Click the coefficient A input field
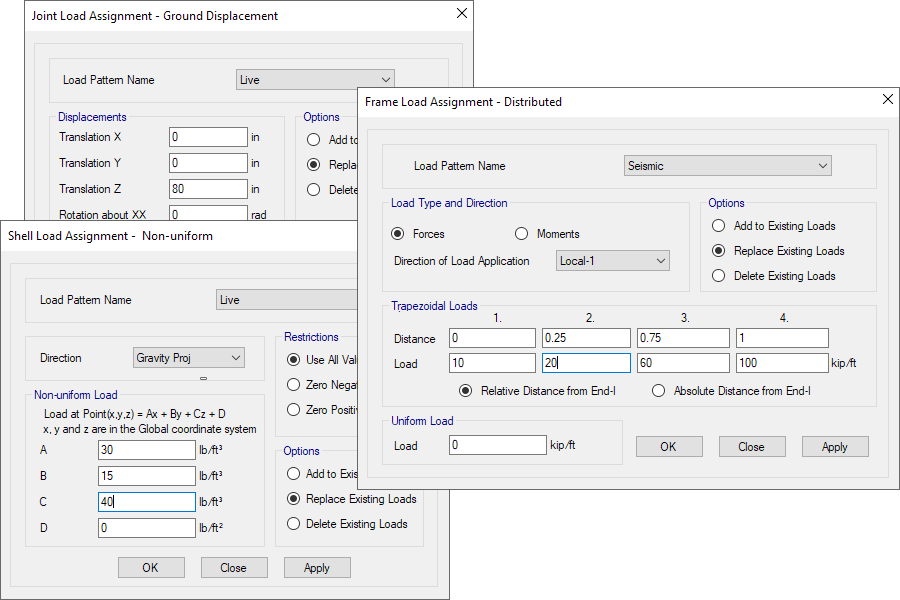This screenshot has height=600, width=900. tap(146, 450)
